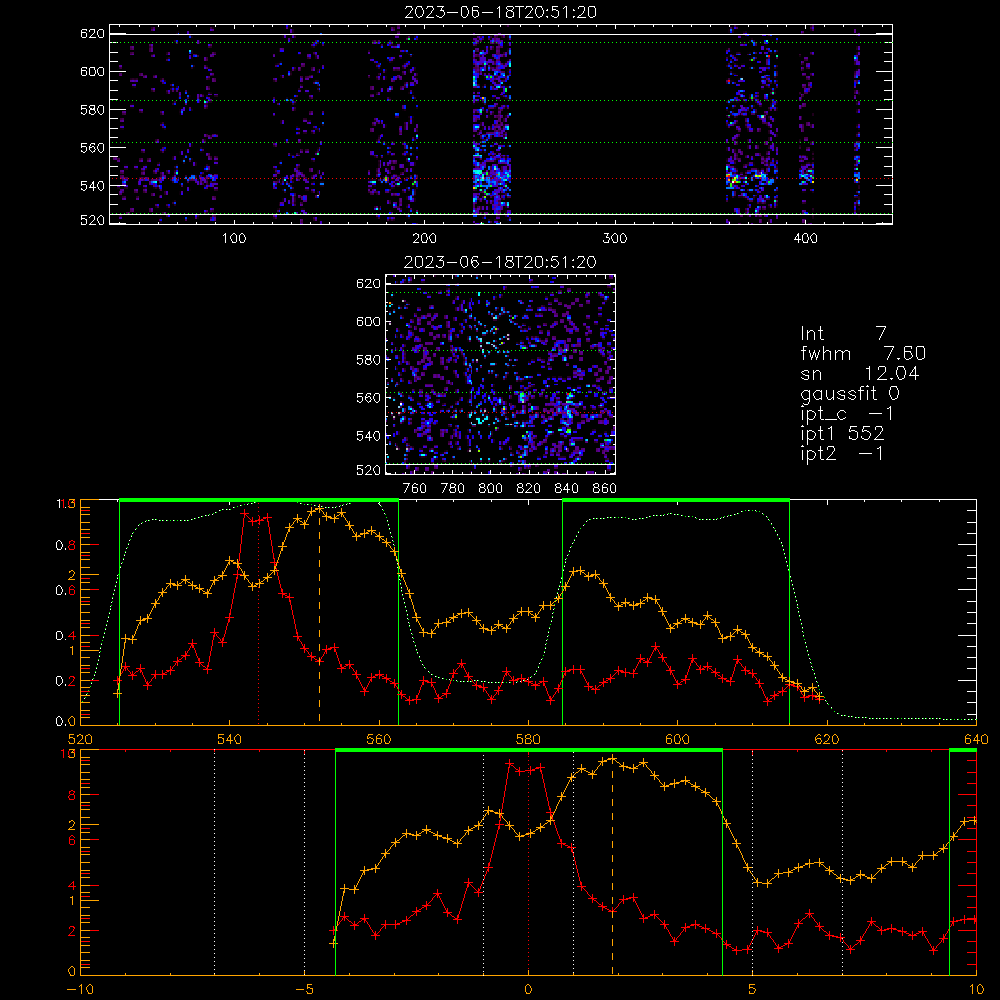Select the 'gaussfit 0' parameter line
Viewport: 1000px width, 1000px height.
point(849,393)
